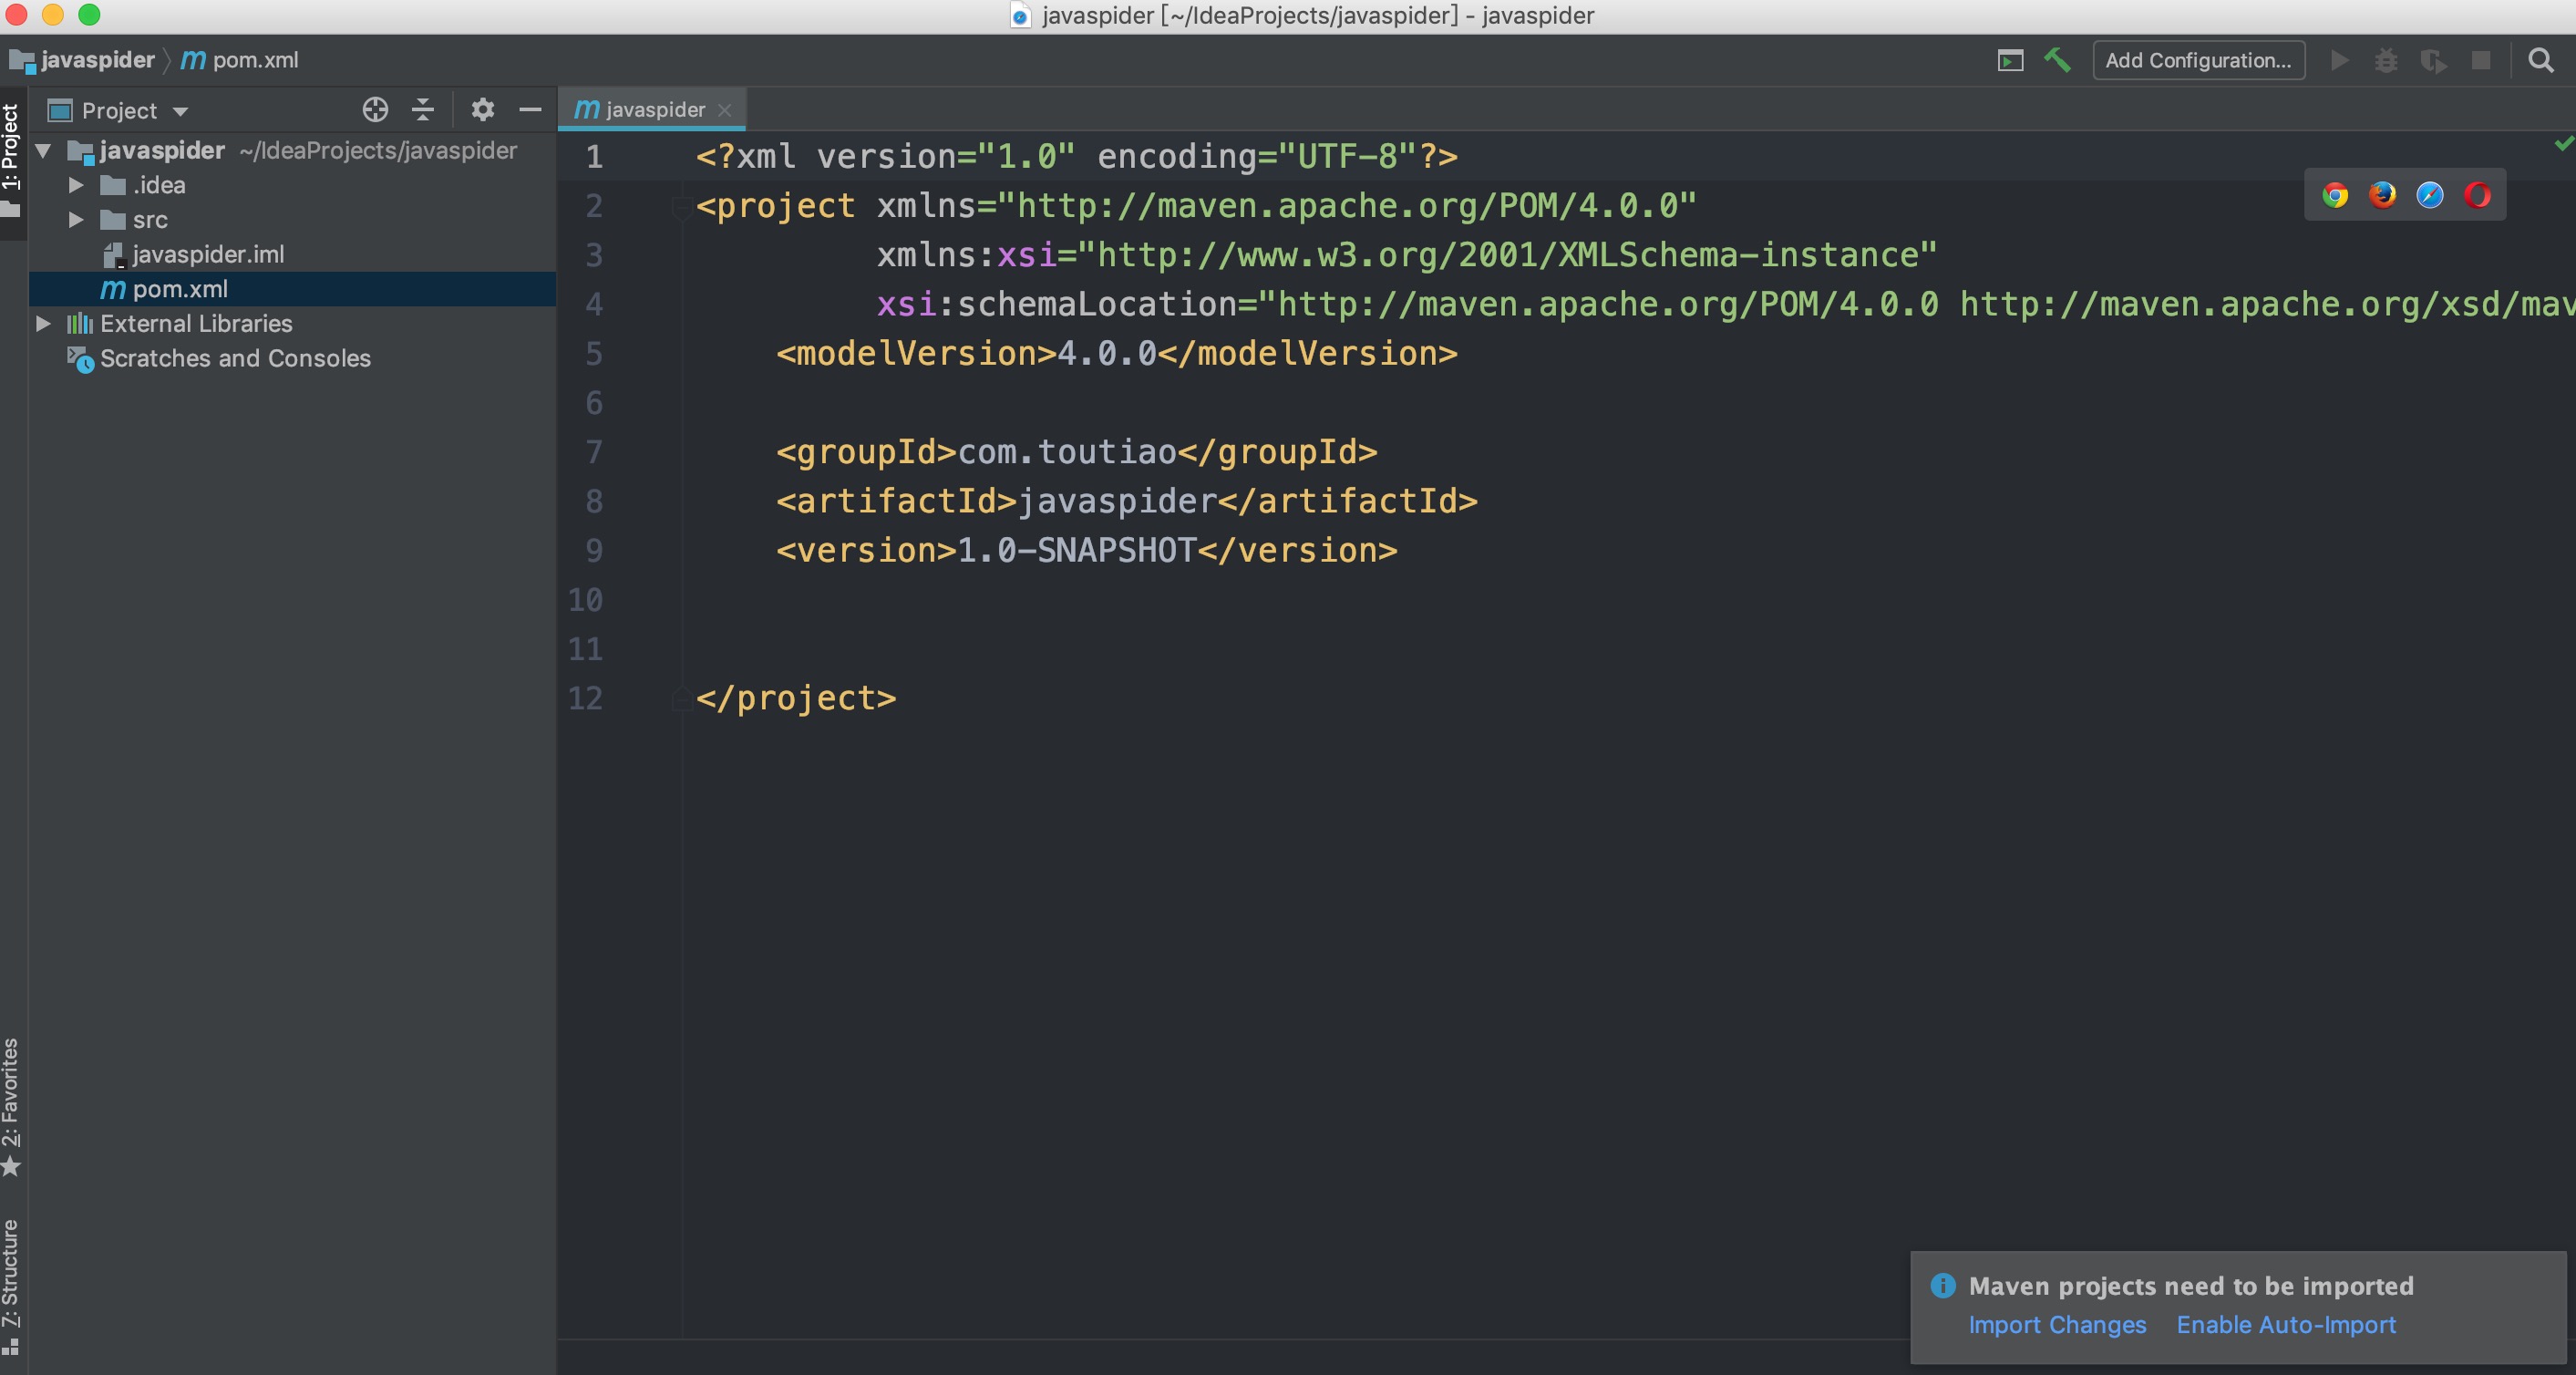Click line number 7 in gutter
This screenshot has width=2576, height=1375.
pyautogui.click(x=594, y=452)
